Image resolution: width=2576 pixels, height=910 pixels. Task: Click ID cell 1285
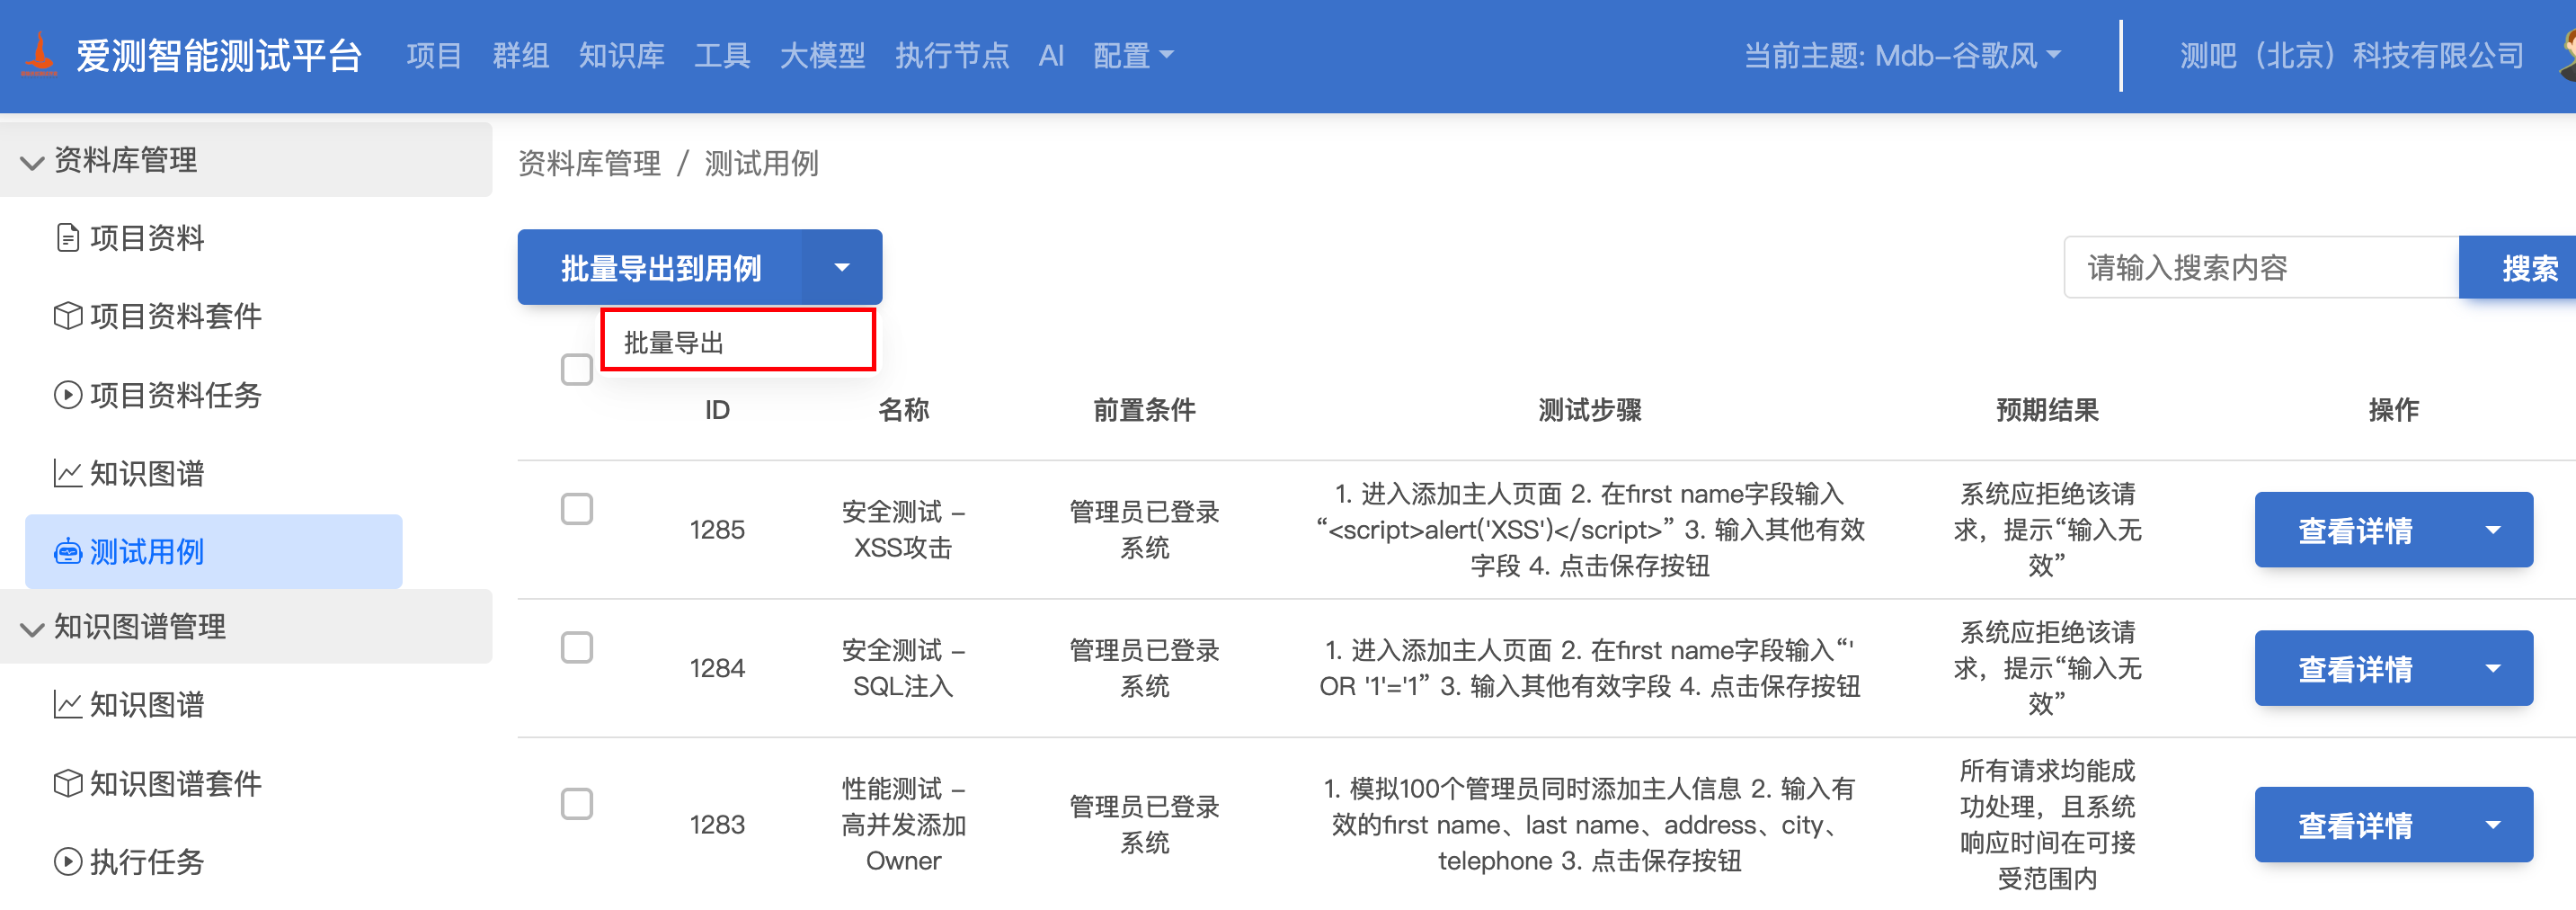[x=717, y=530]
